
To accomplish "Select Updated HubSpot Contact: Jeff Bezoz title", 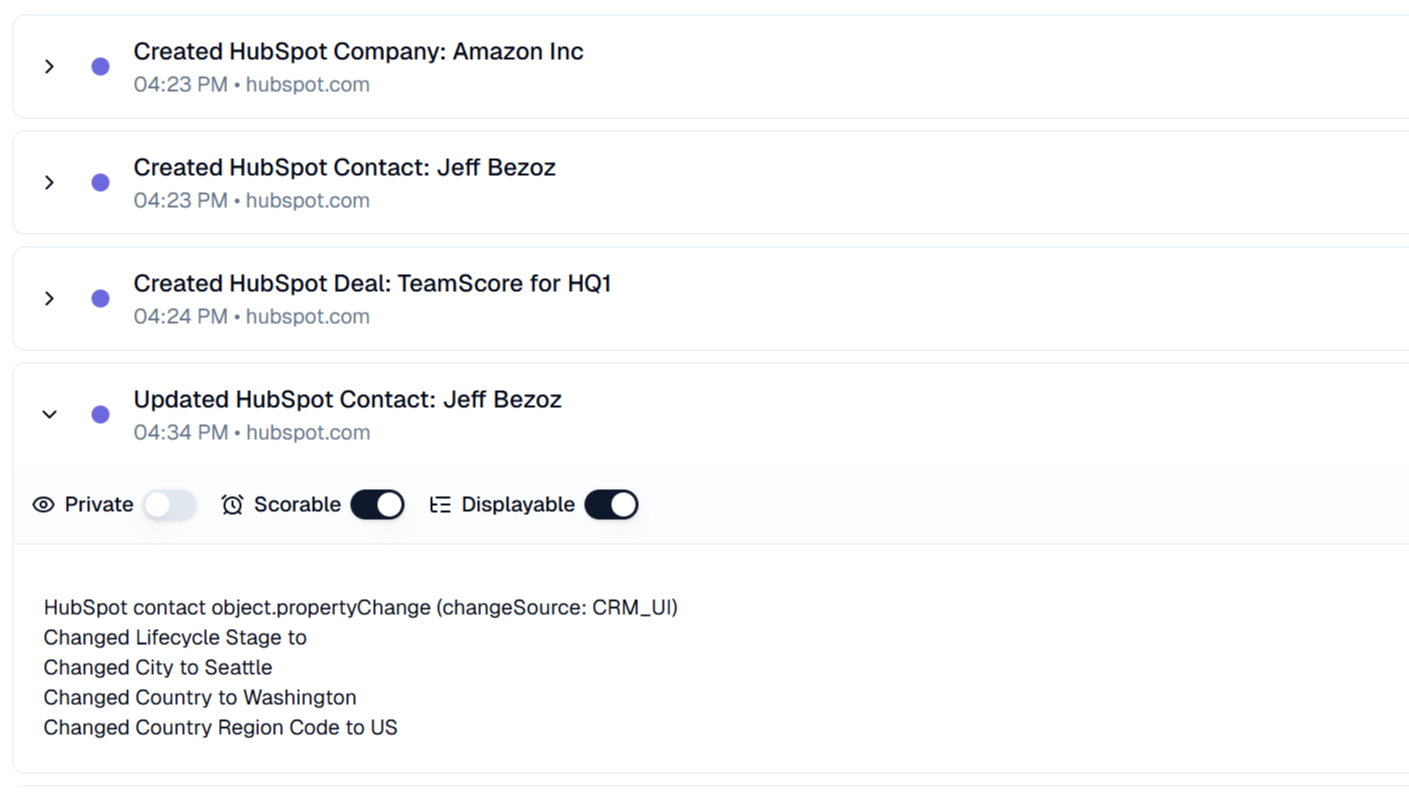I will click(x=347, y=400).
